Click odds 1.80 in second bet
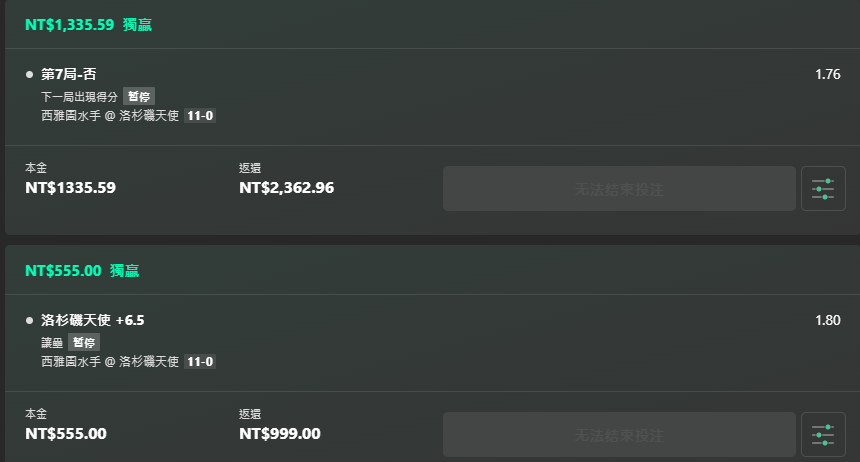This screenshot has height=462, width=860. click(x=828, y=320)
